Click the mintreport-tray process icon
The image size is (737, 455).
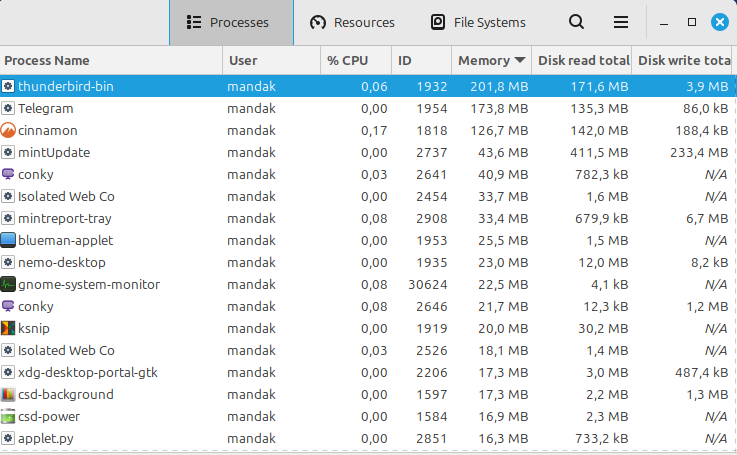[8, 218]
